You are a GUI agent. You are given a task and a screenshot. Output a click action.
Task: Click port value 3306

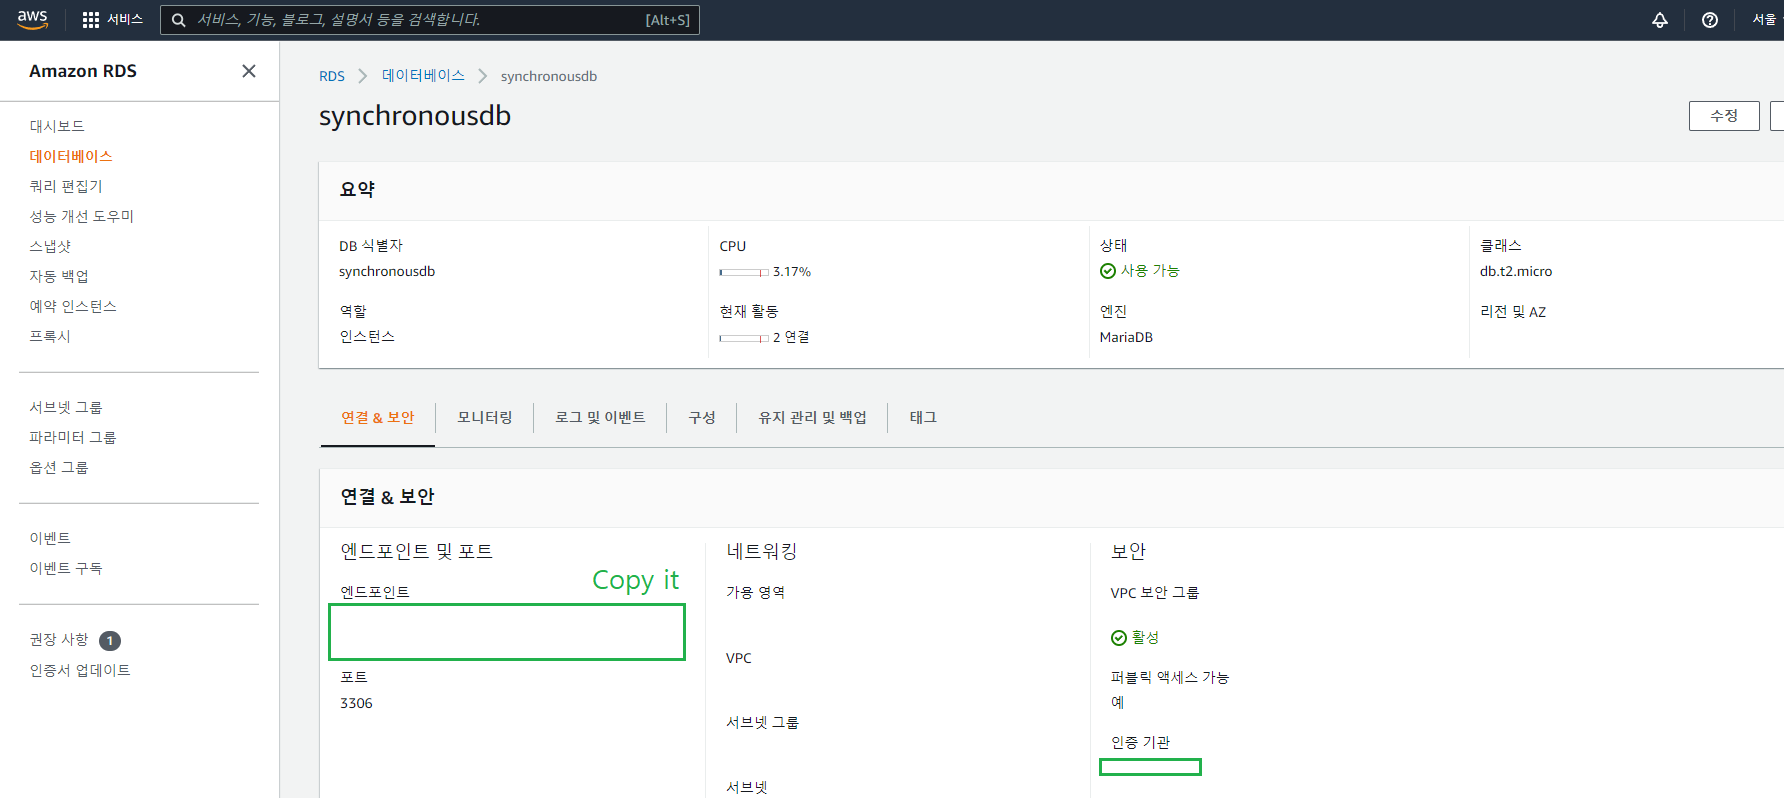(x=356, y=703)
